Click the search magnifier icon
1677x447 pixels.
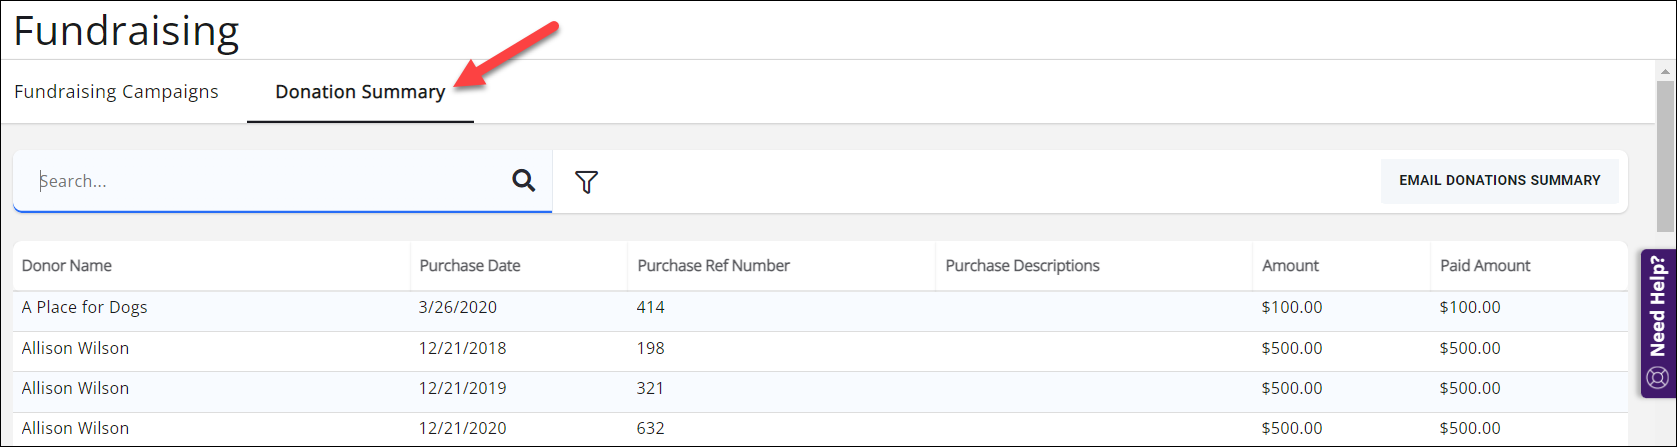coord(523,181)
